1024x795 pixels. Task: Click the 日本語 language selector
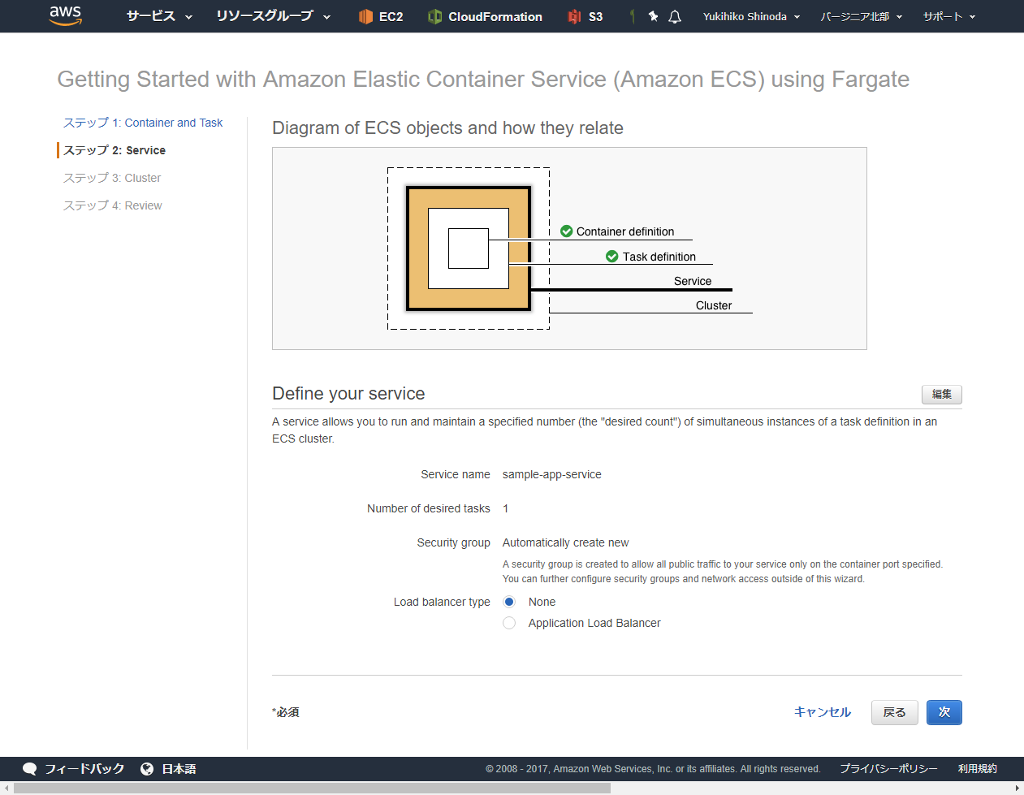(179, 769)
